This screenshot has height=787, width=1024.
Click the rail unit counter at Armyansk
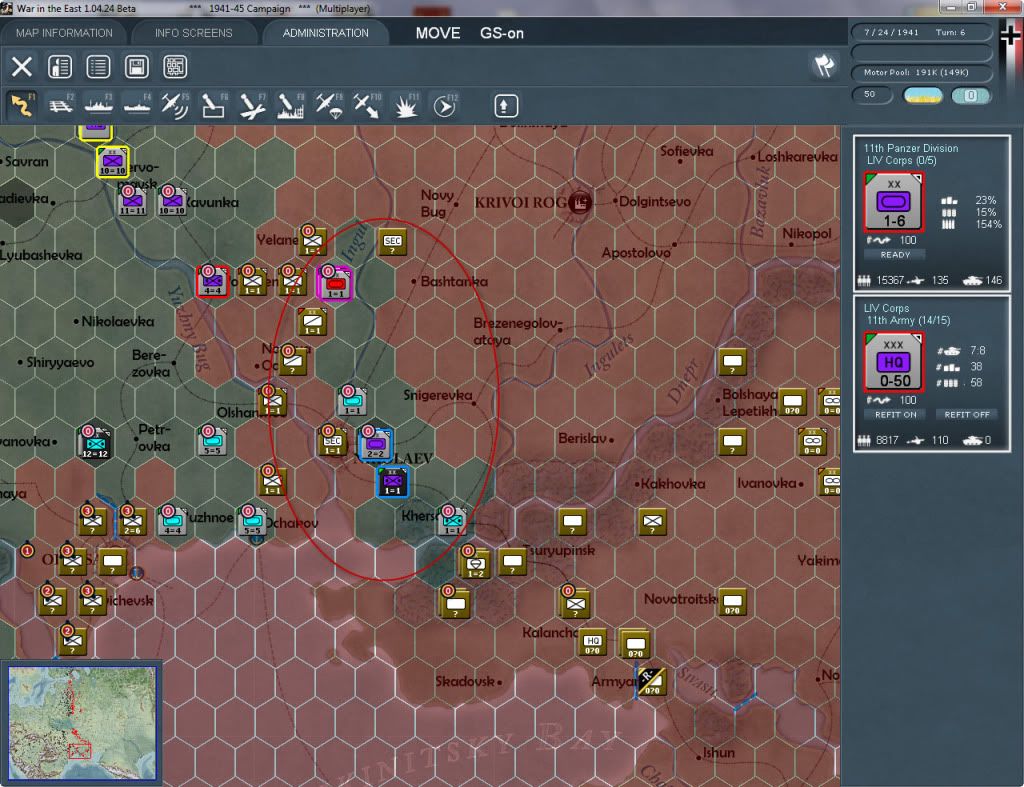pyautogui.click(x=651, y=681)
